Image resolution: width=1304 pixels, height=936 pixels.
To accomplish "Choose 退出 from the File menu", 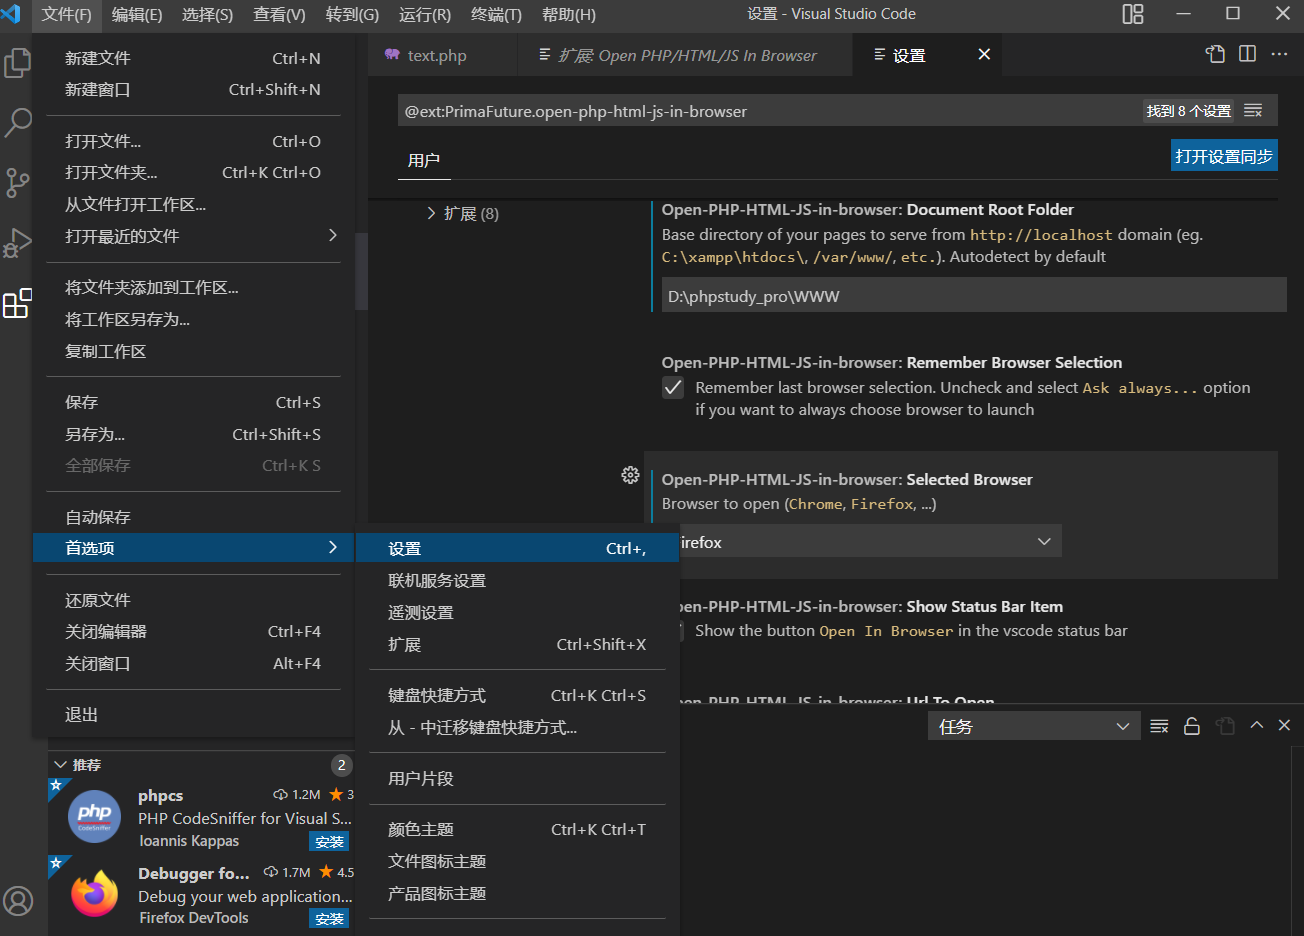I will click(x=193, y=714).
